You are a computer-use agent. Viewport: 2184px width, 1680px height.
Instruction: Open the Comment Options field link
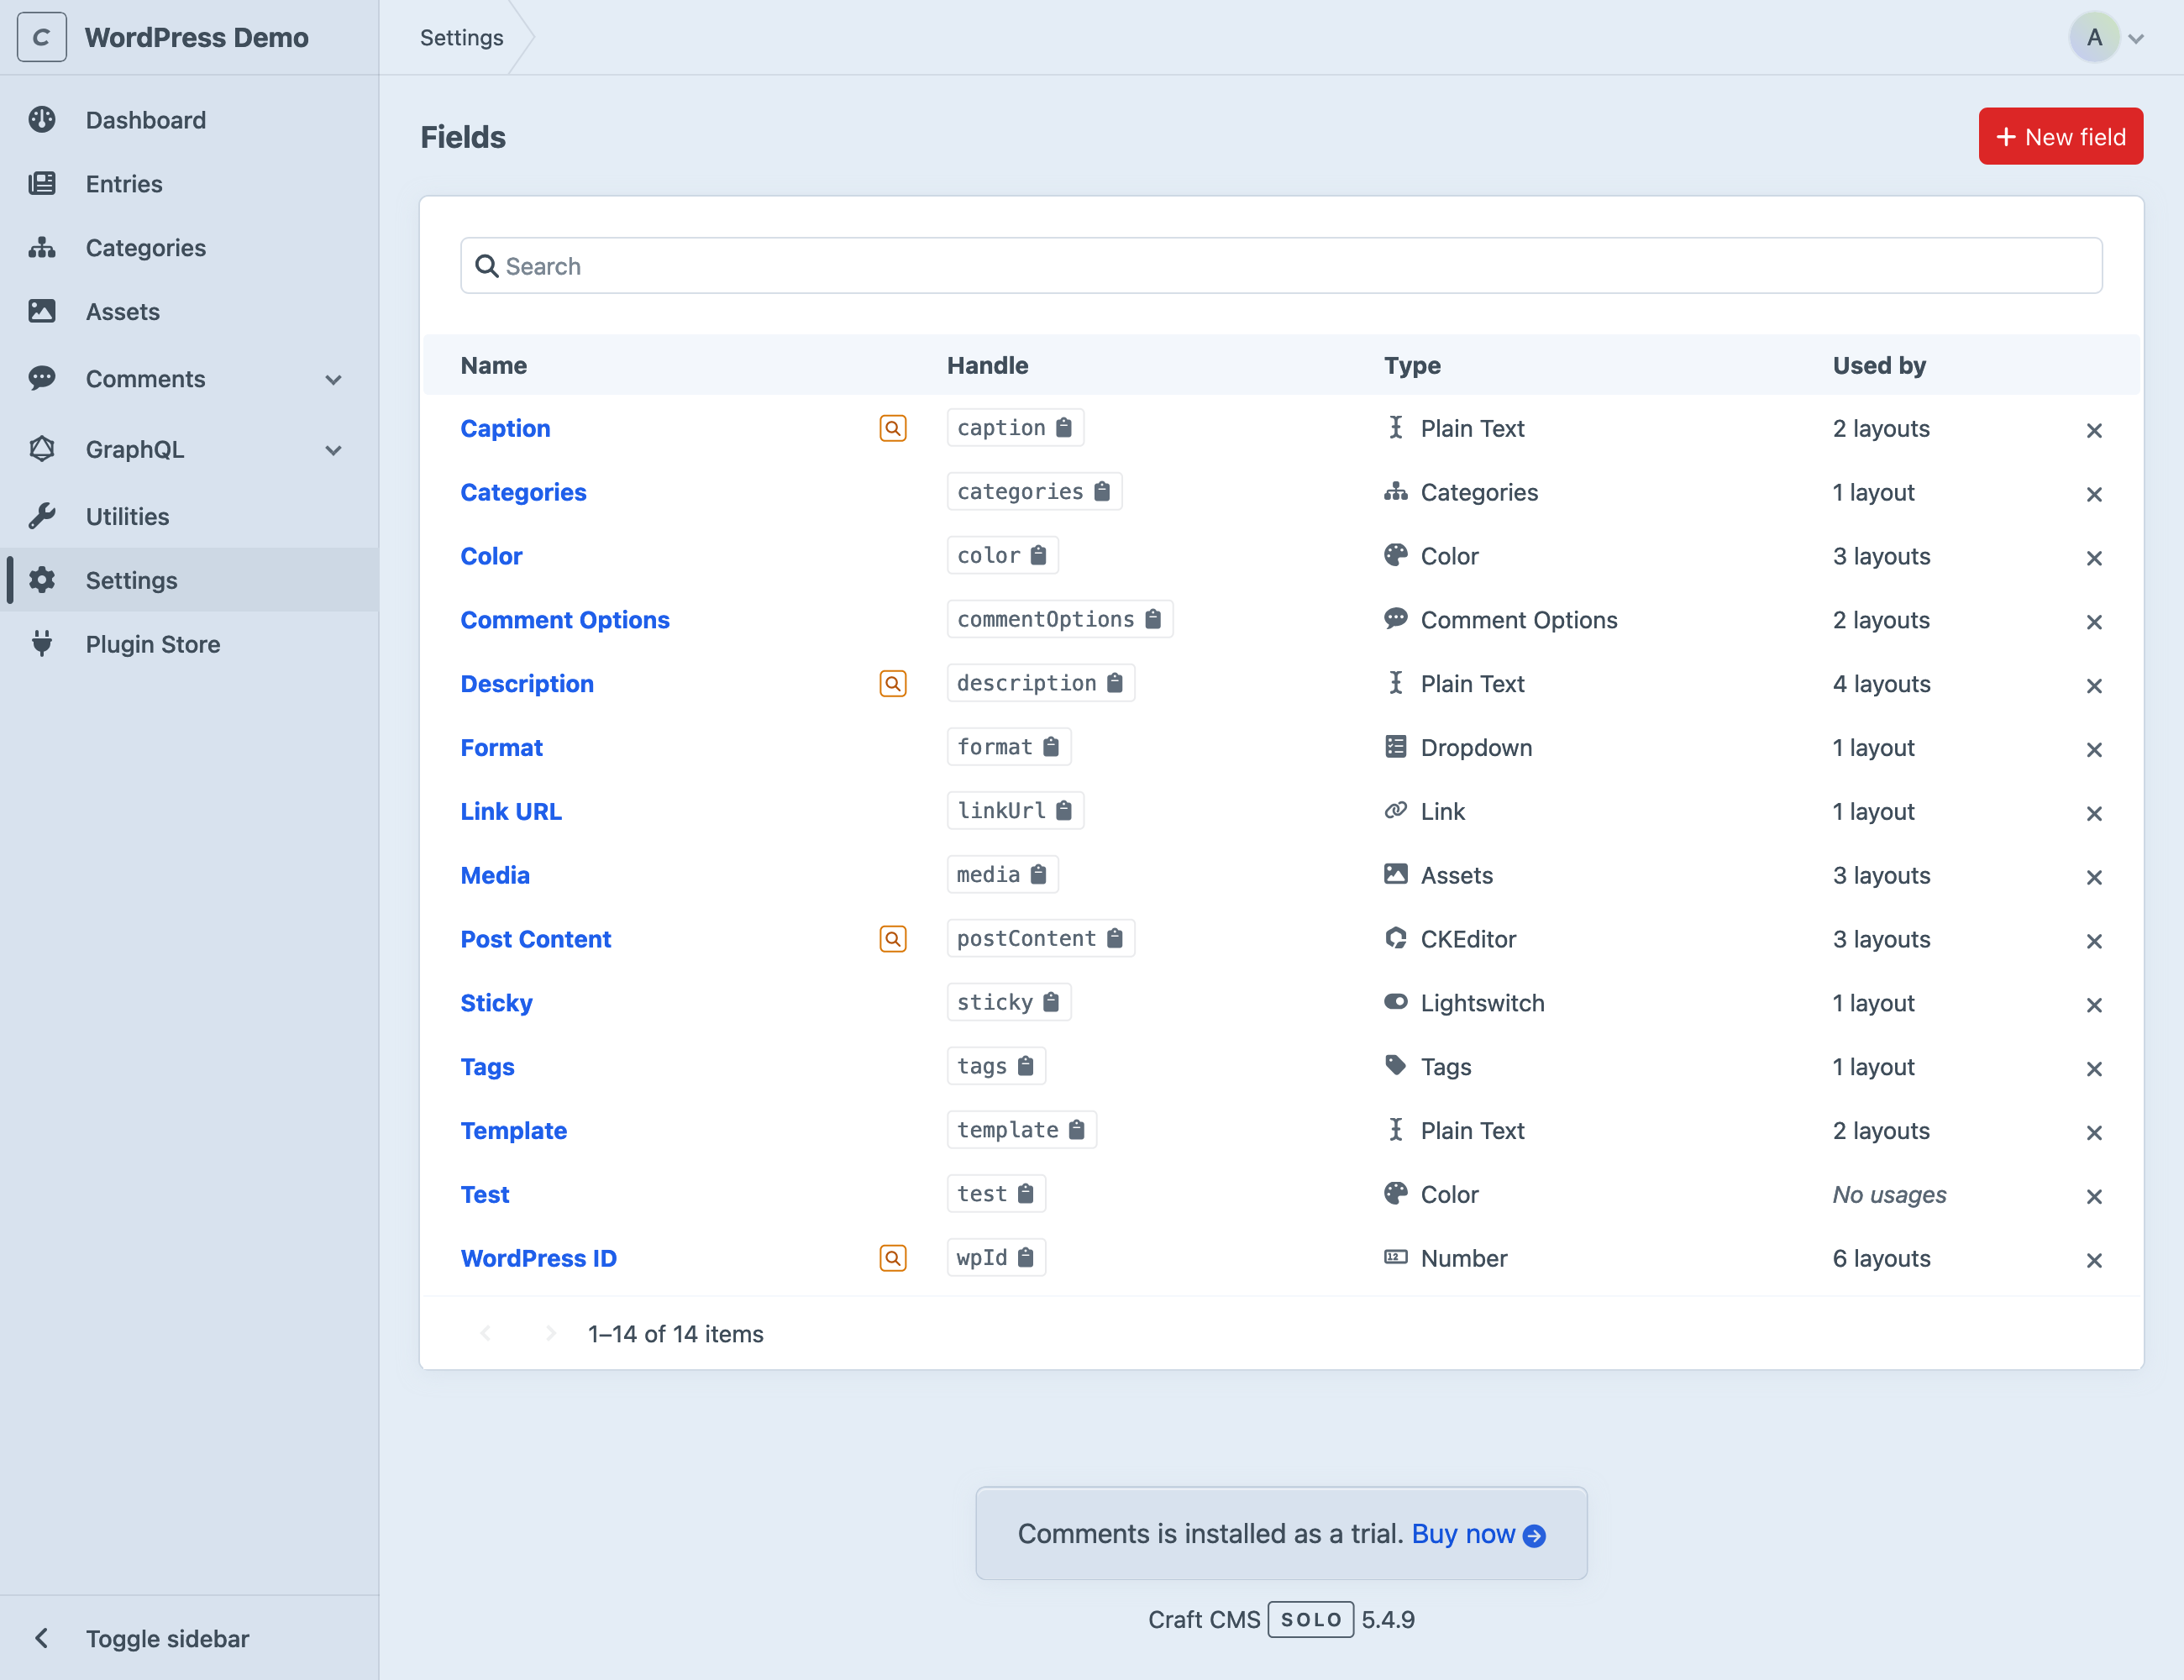(565, 619)
